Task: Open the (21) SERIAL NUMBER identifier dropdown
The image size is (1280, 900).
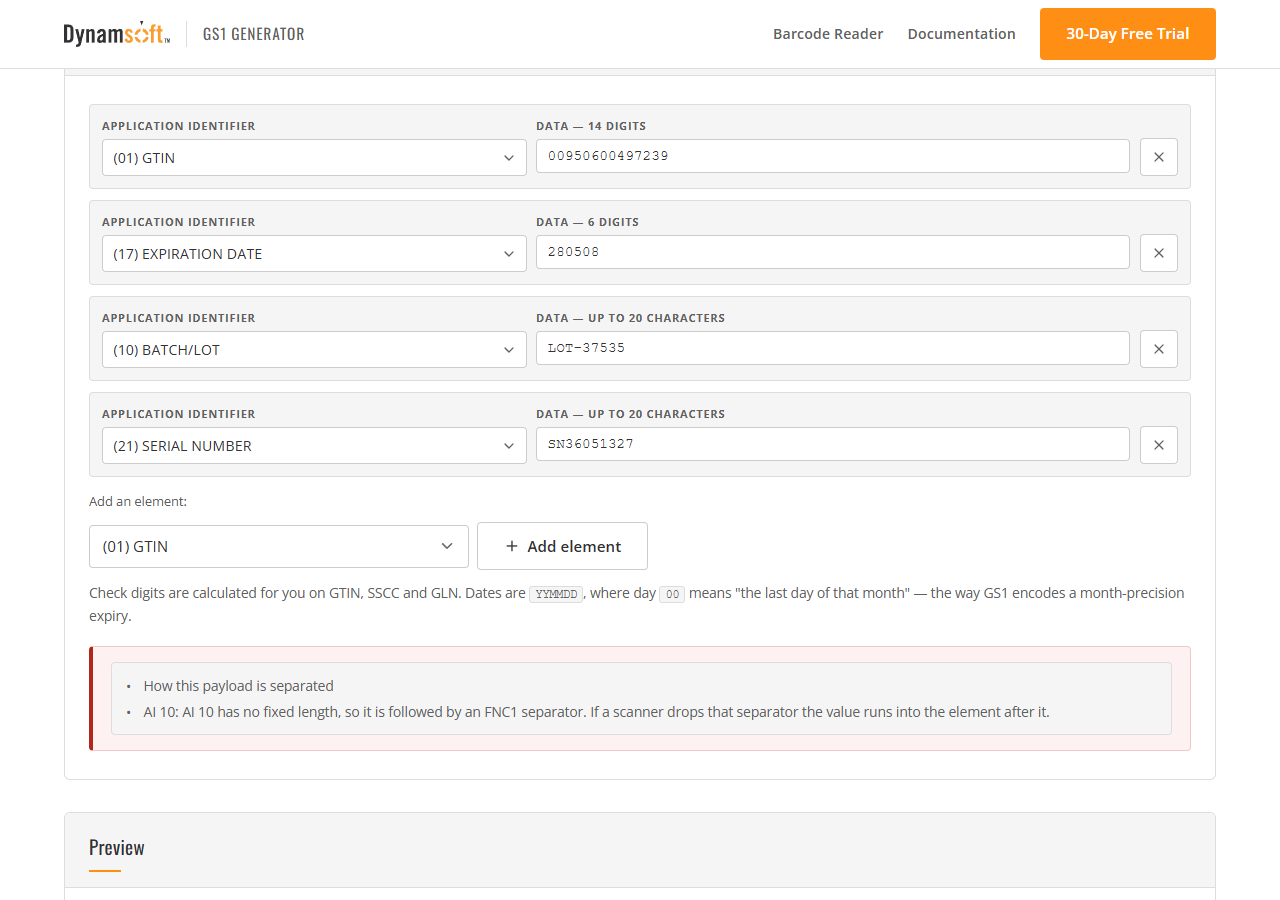Action: click(x=314, y=446)
